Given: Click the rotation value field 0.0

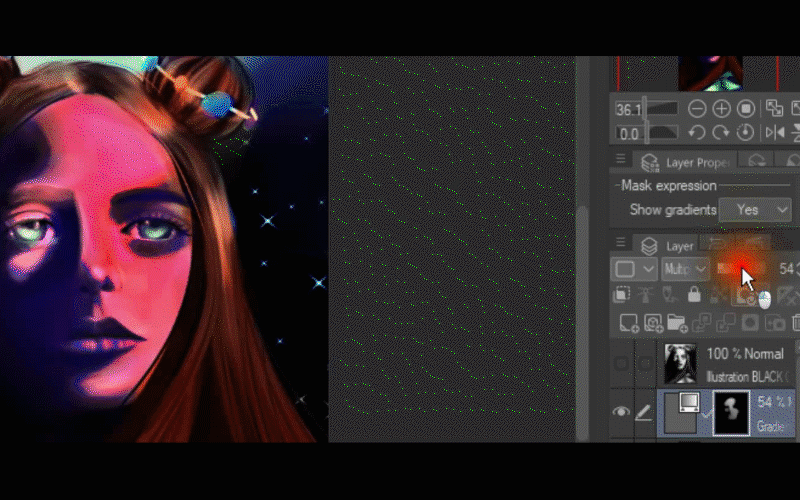Looking at the screenshot, I should point(629,134).
